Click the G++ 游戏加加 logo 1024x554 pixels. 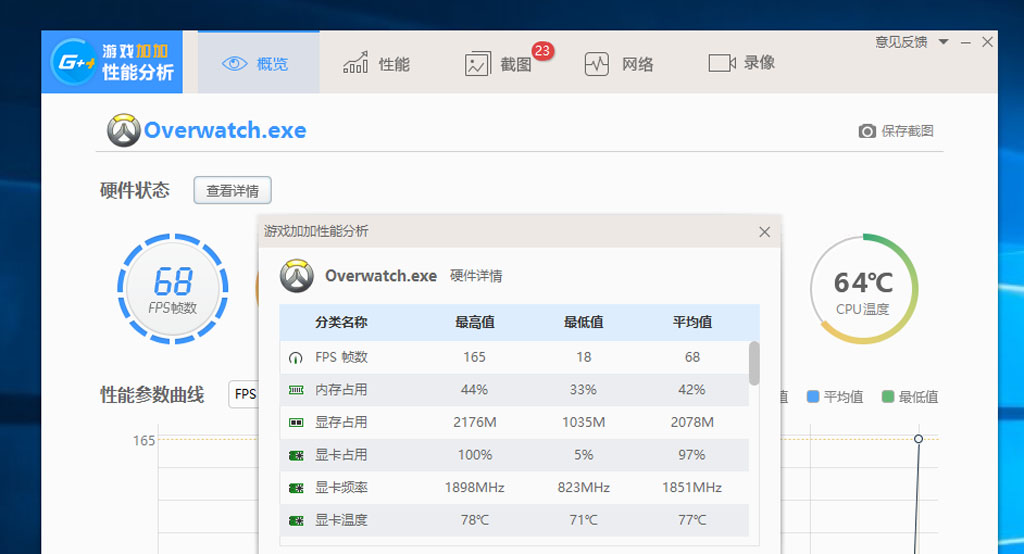coord(112,62)
